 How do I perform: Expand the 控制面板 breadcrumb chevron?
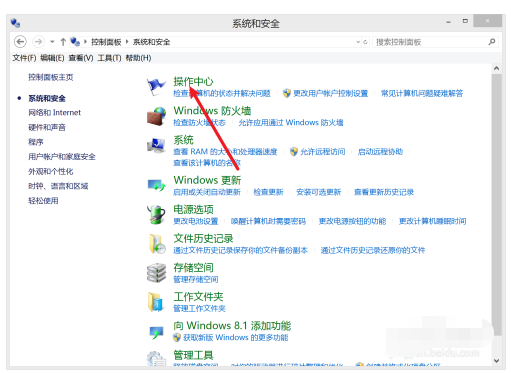[127, 42]
